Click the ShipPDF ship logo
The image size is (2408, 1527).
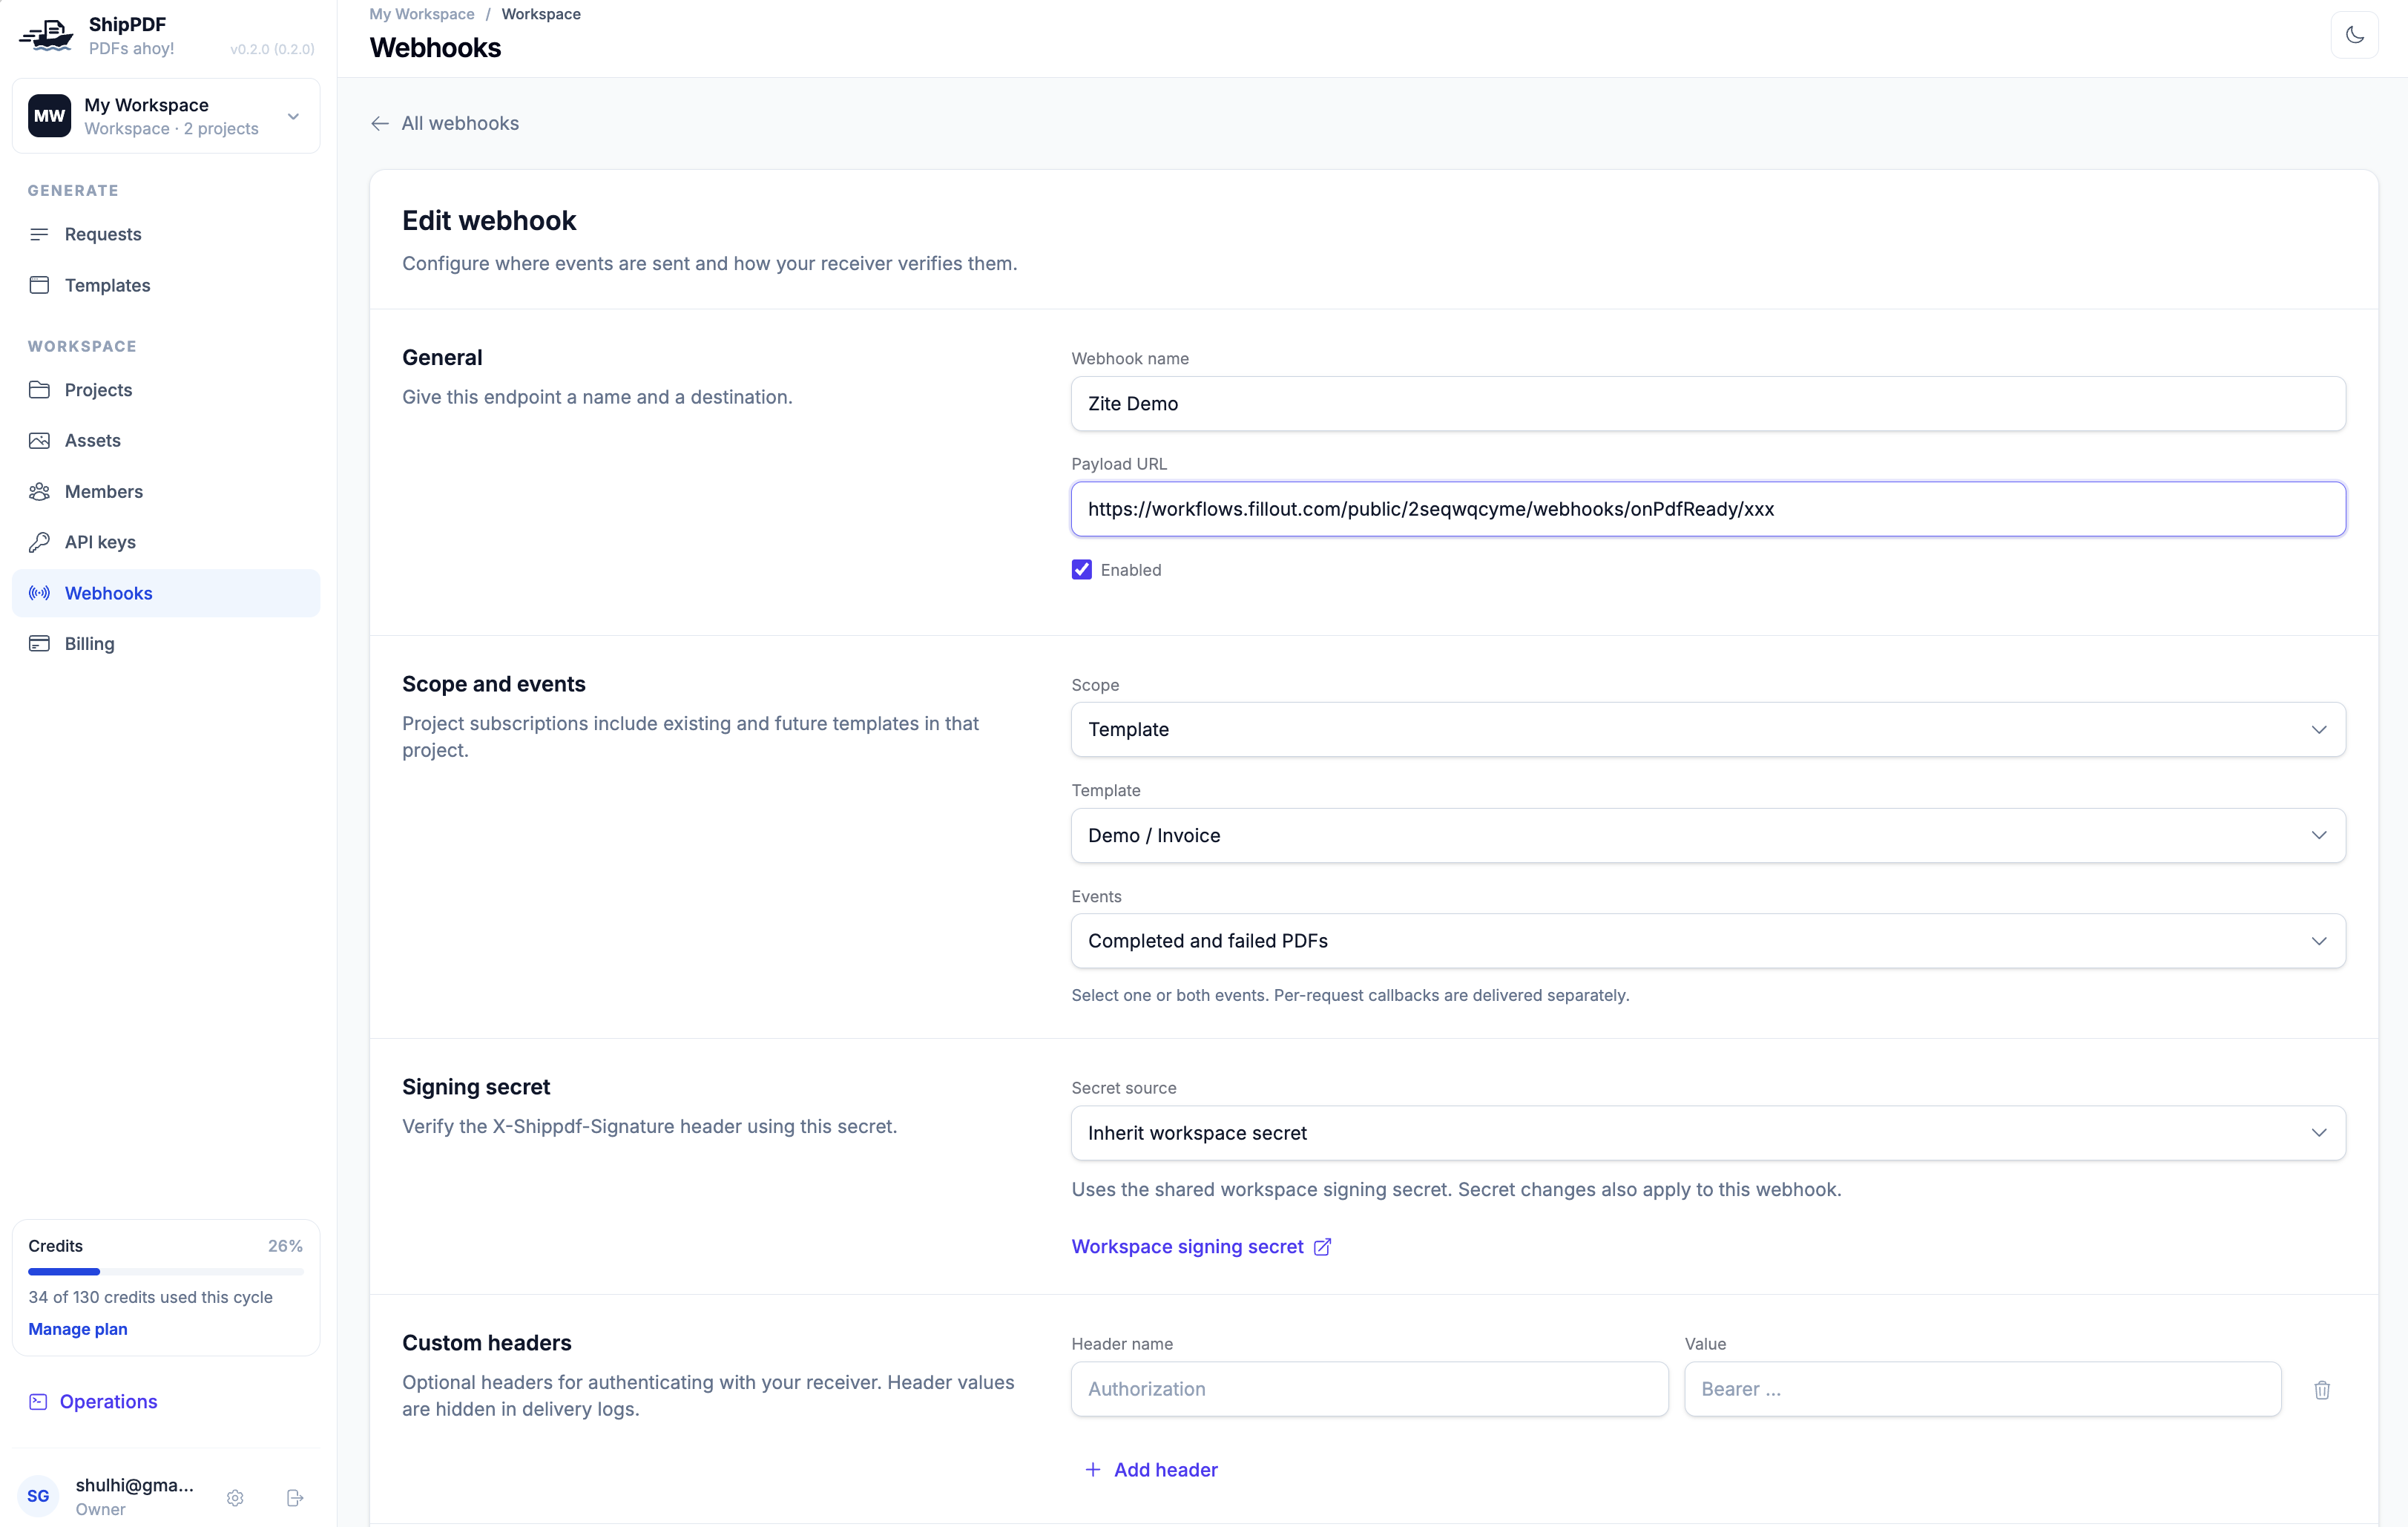(x=46, y=35)
